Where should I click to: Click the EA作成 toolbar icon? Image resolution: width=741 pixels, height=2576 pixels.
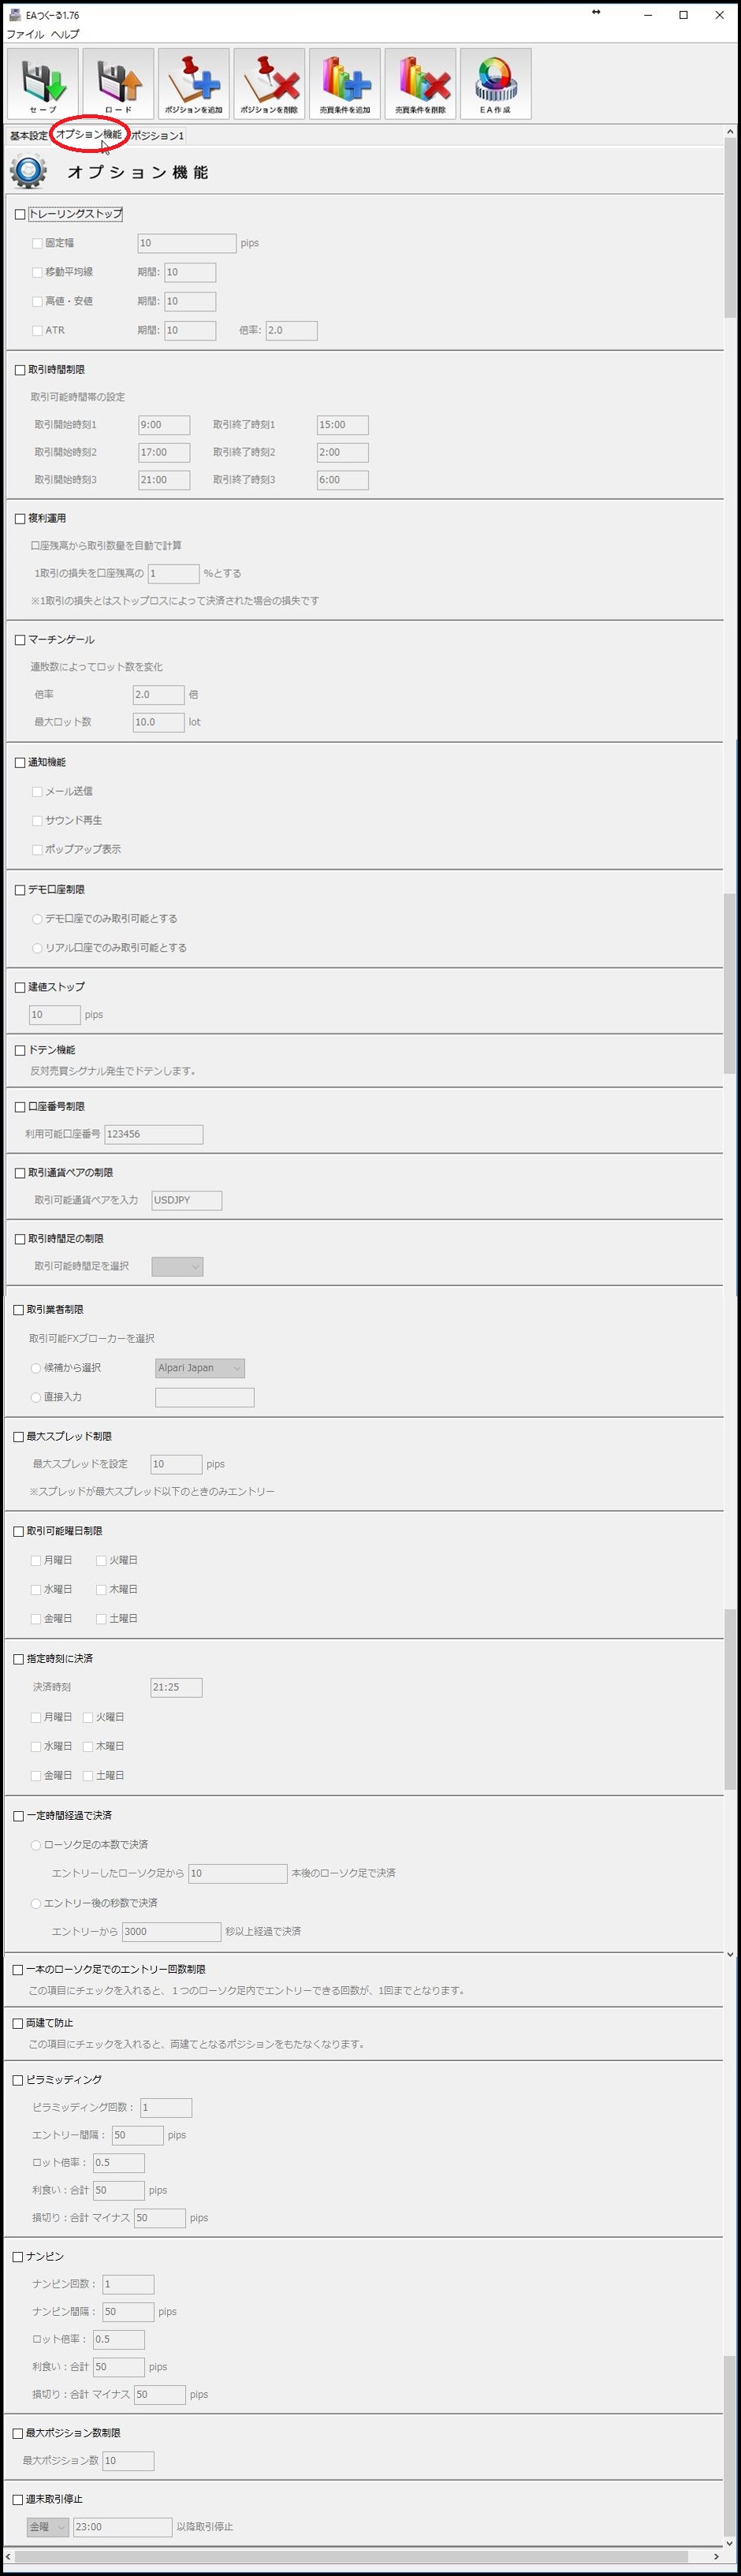pyautogui.click(x=496, y=84)
